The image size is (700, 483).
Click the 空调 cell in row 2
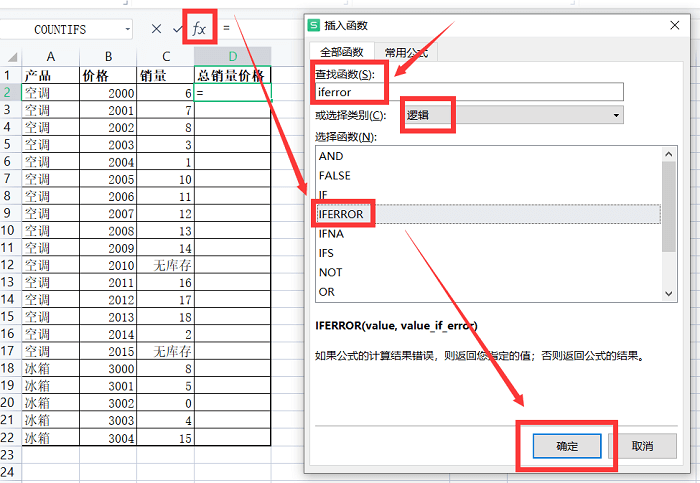[50, 93]
